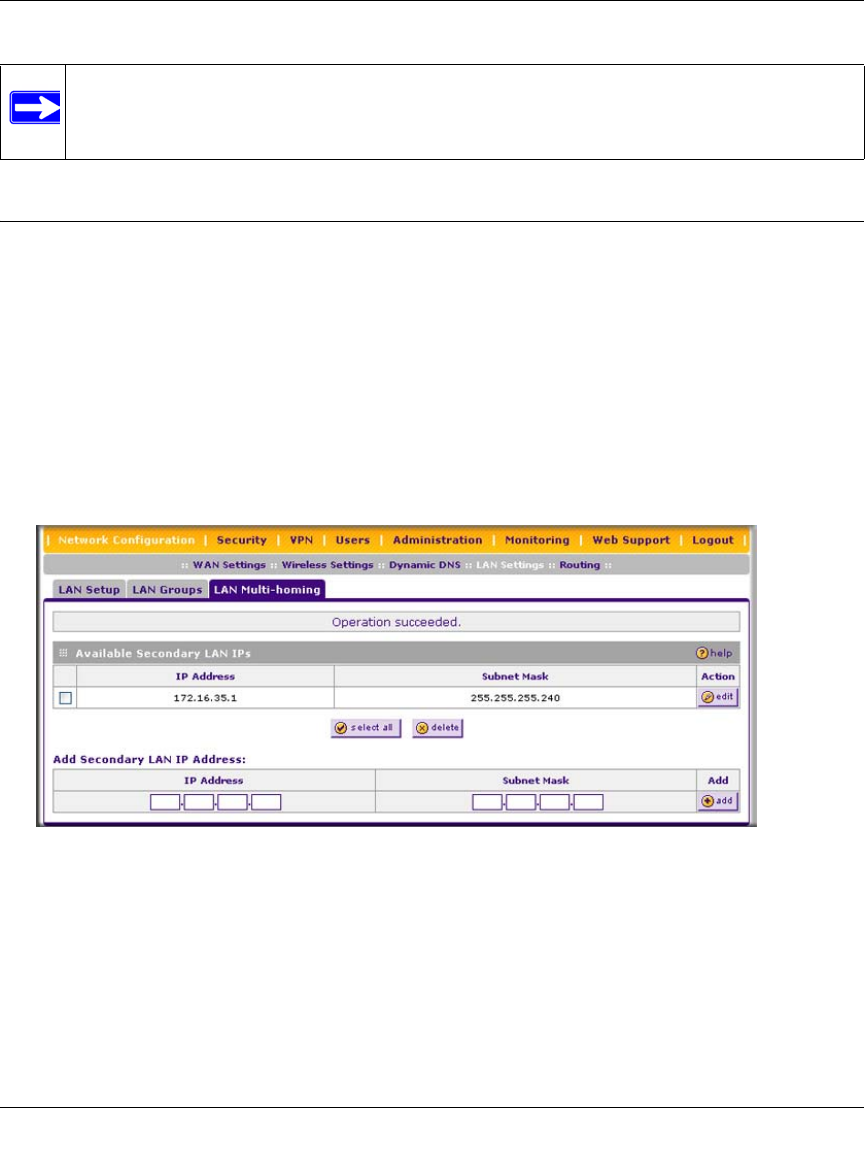Screen dimensions: 865x1170
Task: Click the select all button
Action: click(366, 728)
